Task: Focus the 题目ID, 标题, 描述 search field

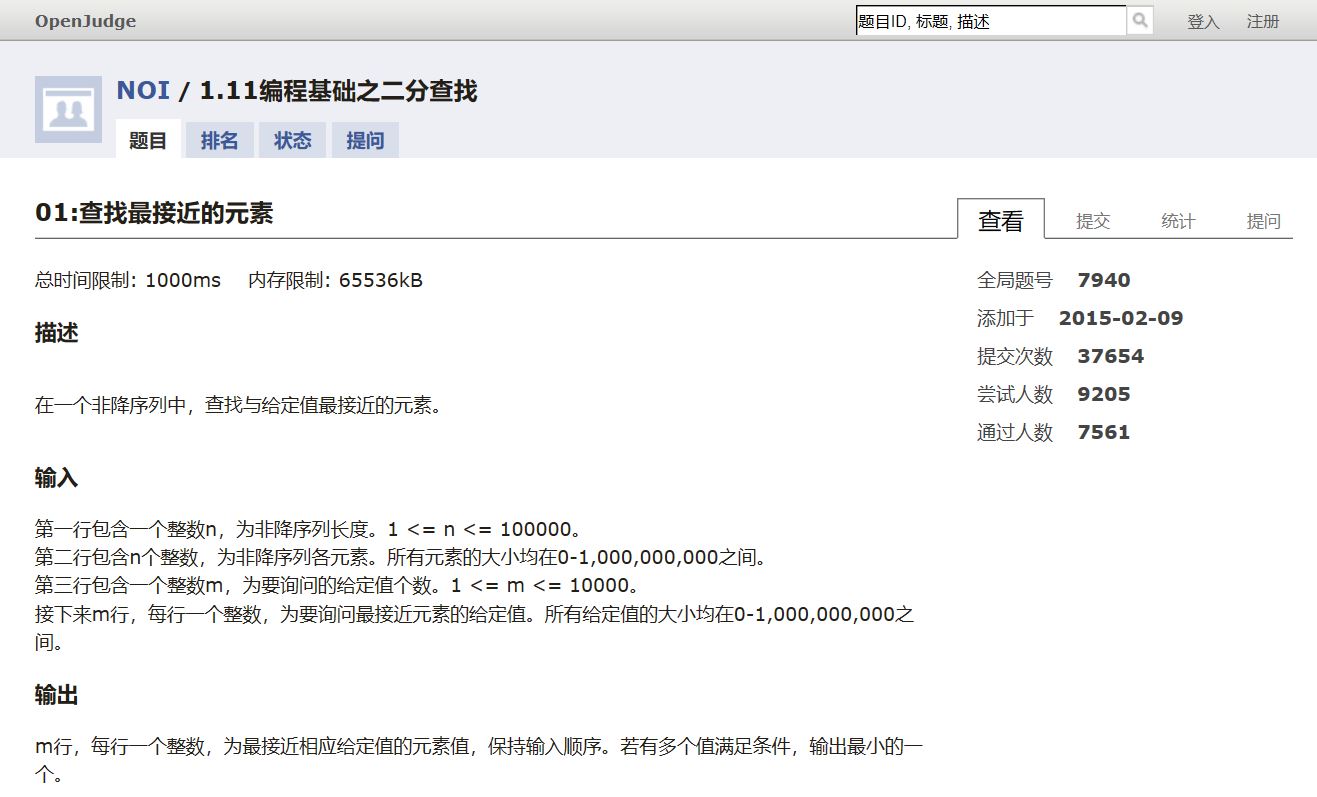Action: pyautogui.click(x=991, y=21)
